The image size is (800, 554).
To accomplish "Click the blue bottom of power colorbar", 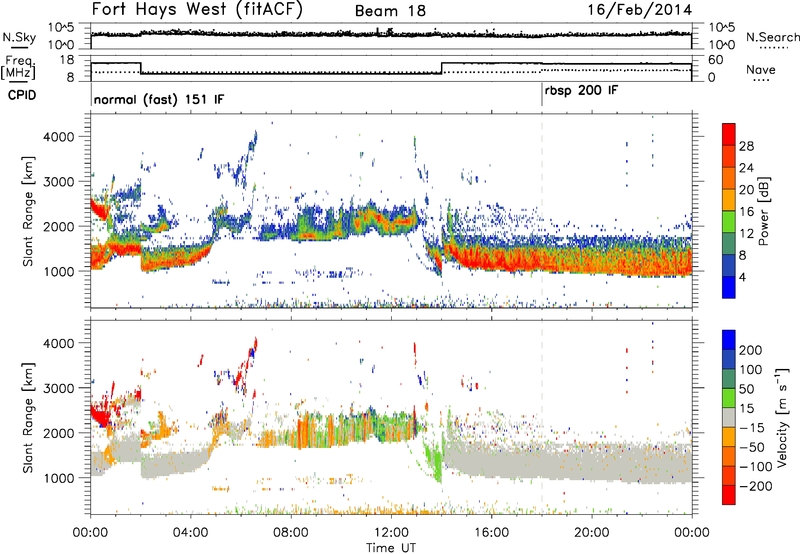I will pos(729,287).
